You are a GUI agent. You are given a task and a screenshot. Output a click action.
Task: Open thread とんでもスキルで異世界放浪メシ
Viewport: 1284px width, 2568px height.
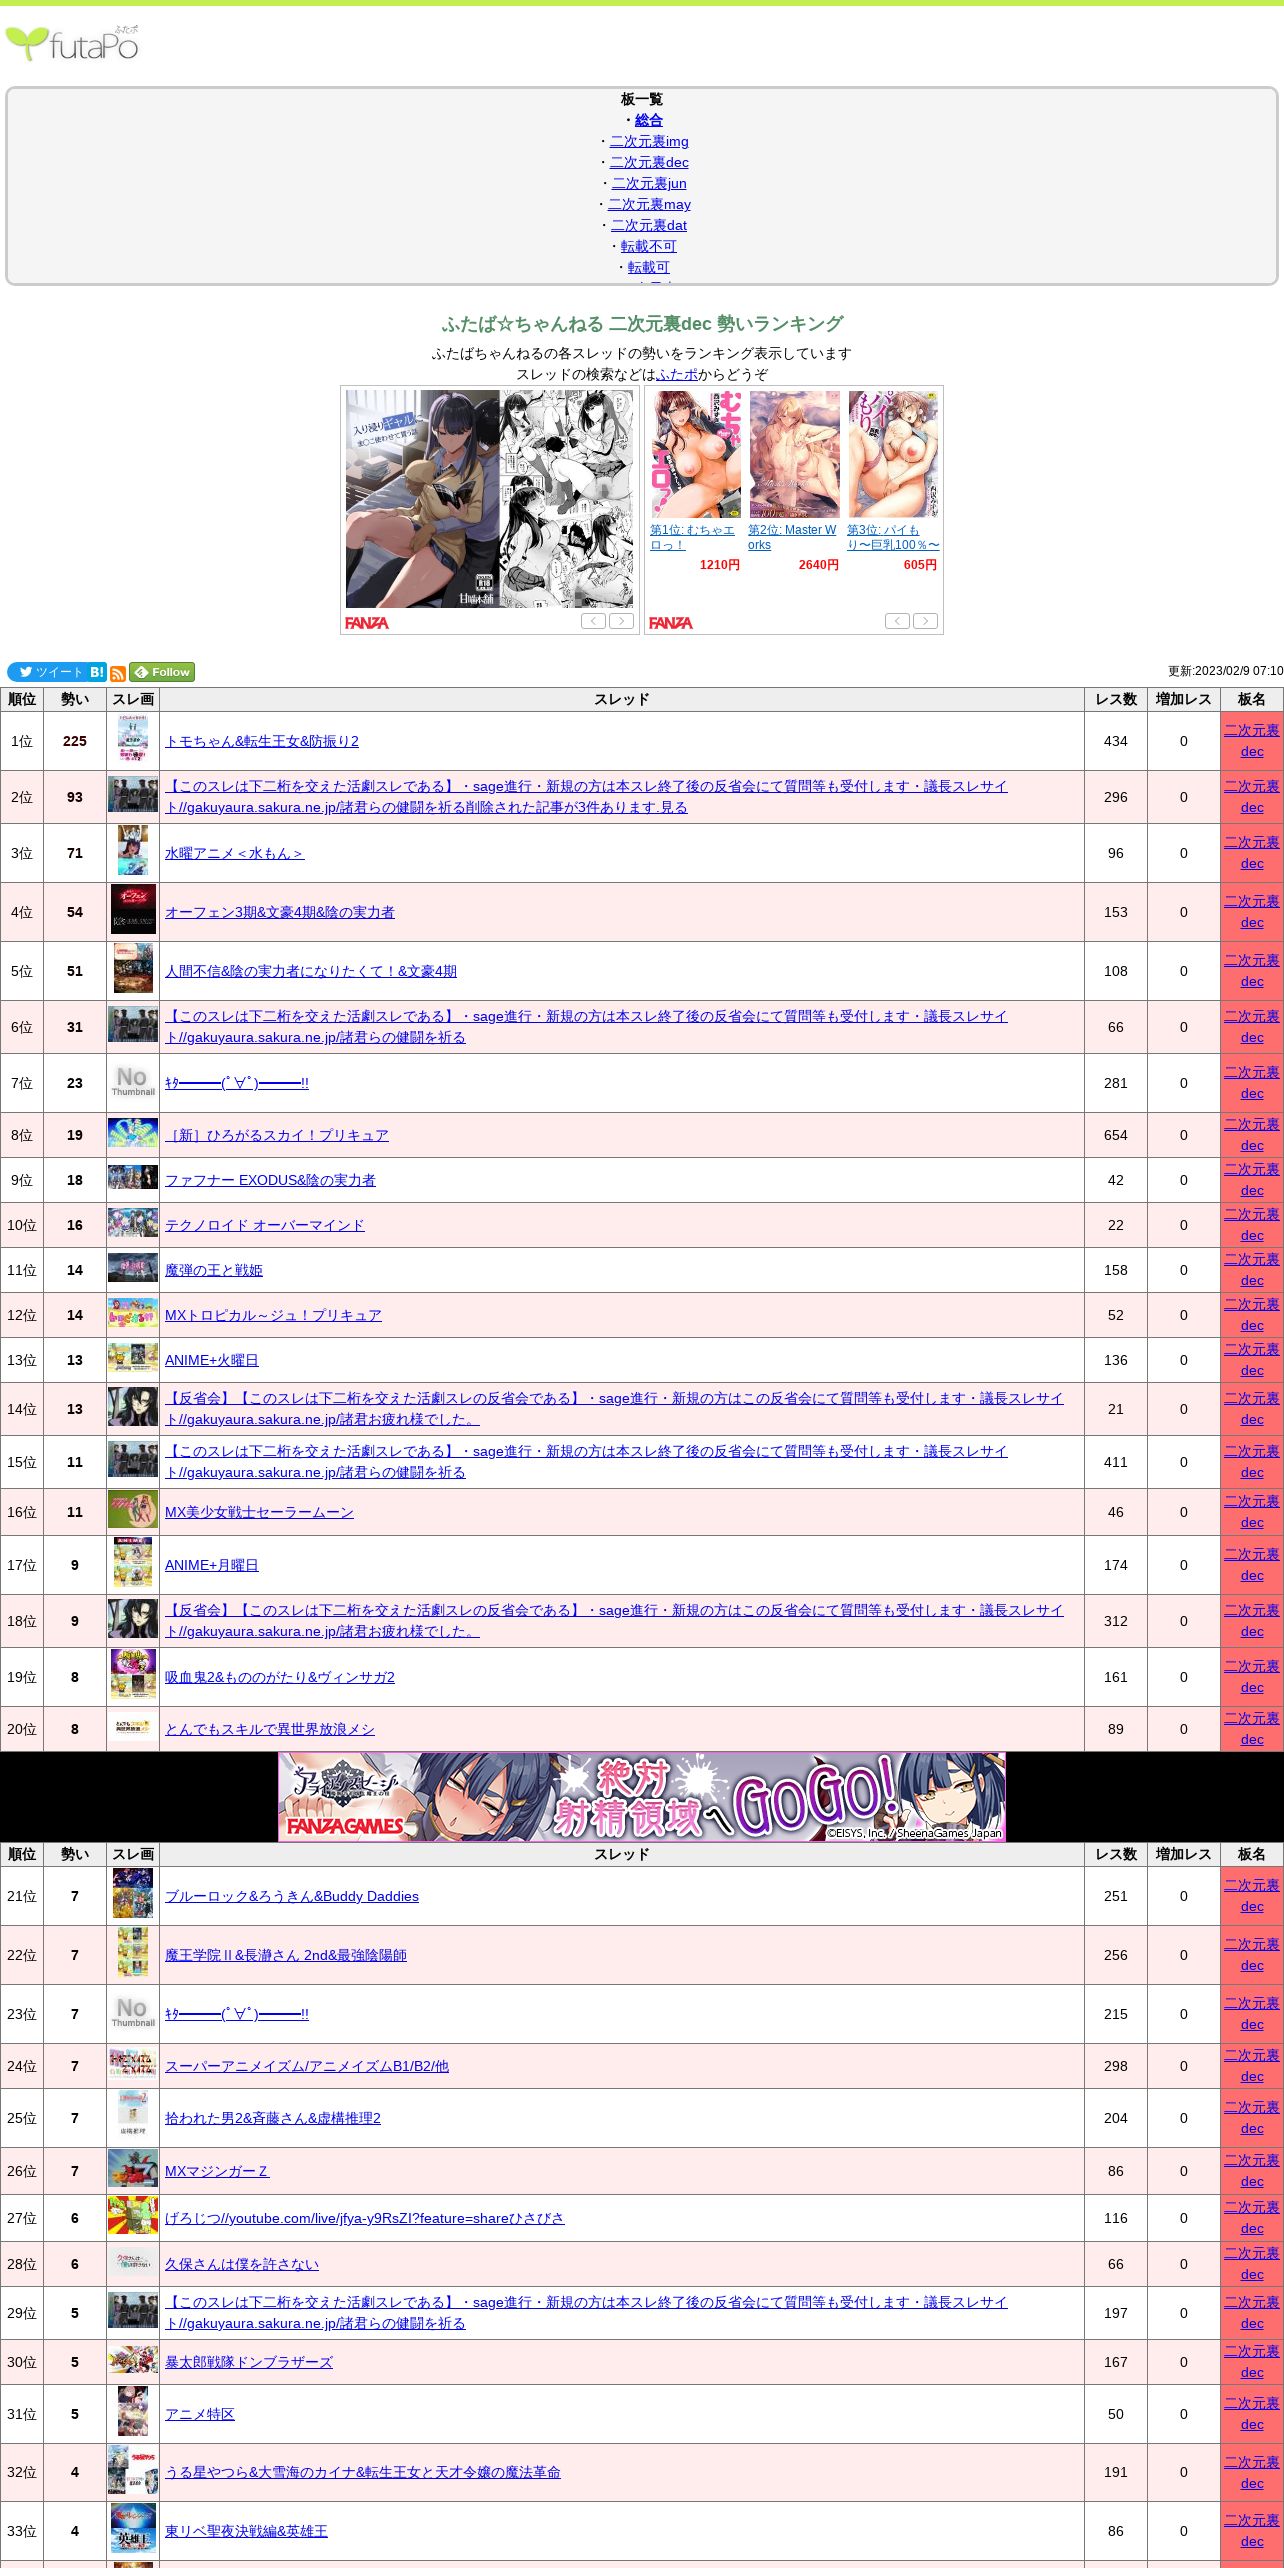270,1729
